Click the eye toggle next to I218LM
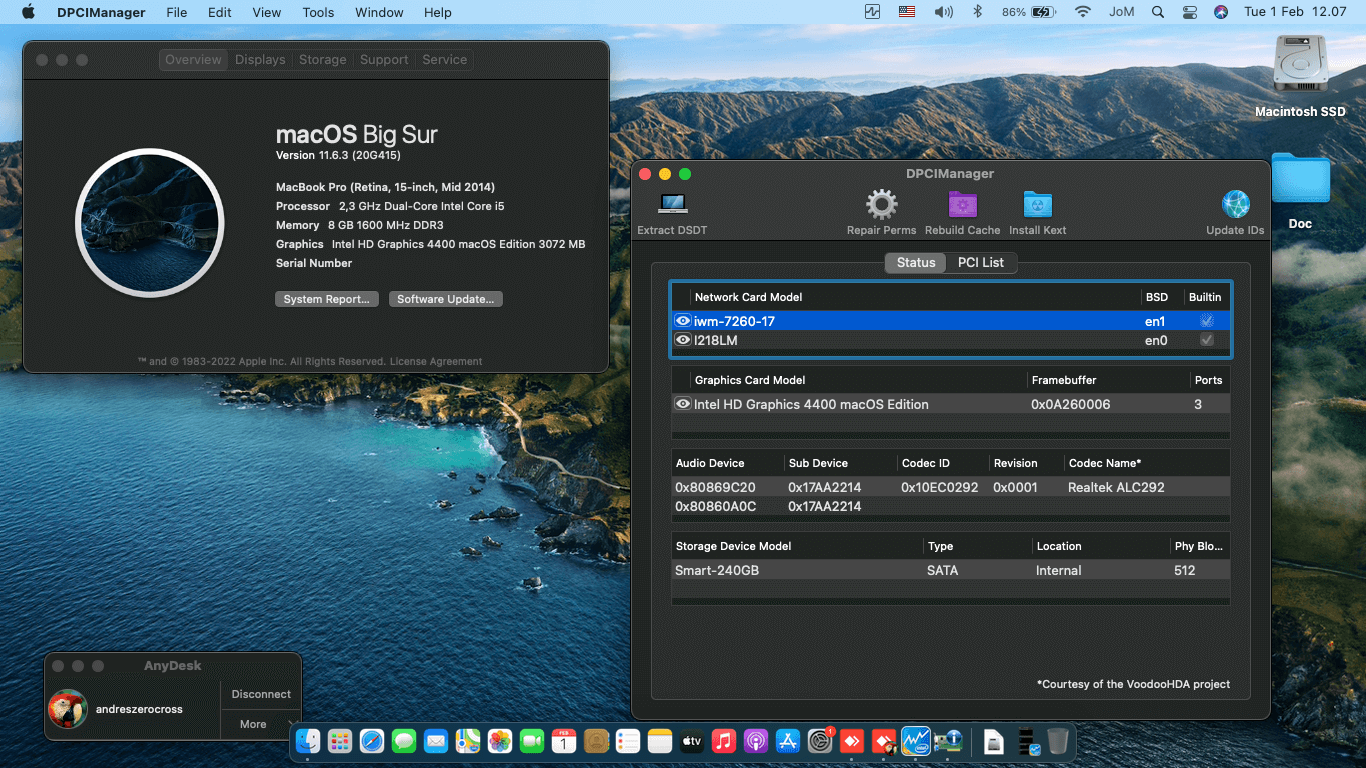The height and width of the screenshot is (768, 1366). click(683, 340)
